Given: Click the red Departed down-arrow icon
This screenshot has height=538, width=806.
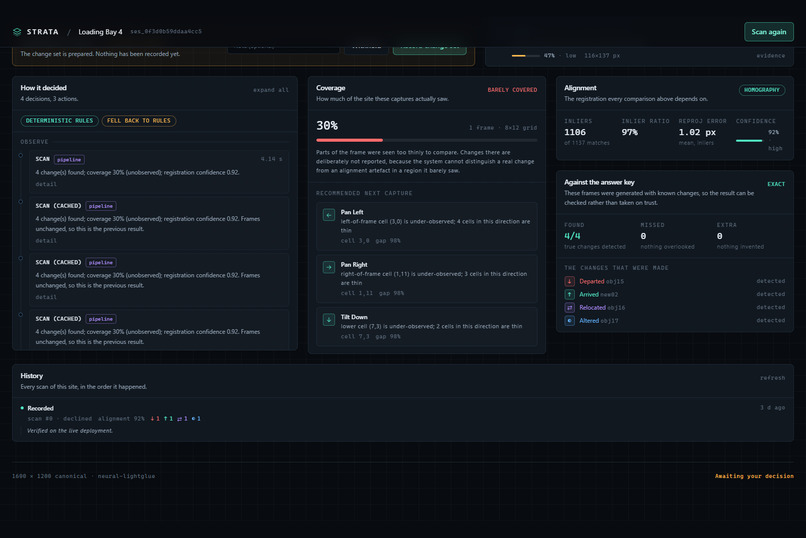Looking at the screenshot, I should [570, 282].
